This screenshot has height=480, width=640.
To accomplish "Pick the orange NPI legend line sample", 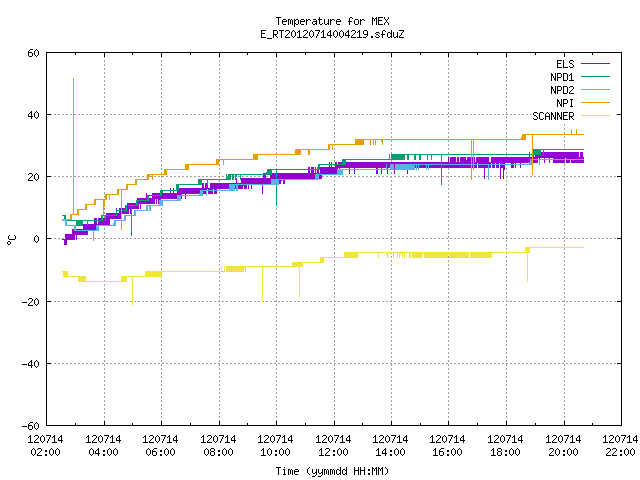I will click(x=596, y=102).
